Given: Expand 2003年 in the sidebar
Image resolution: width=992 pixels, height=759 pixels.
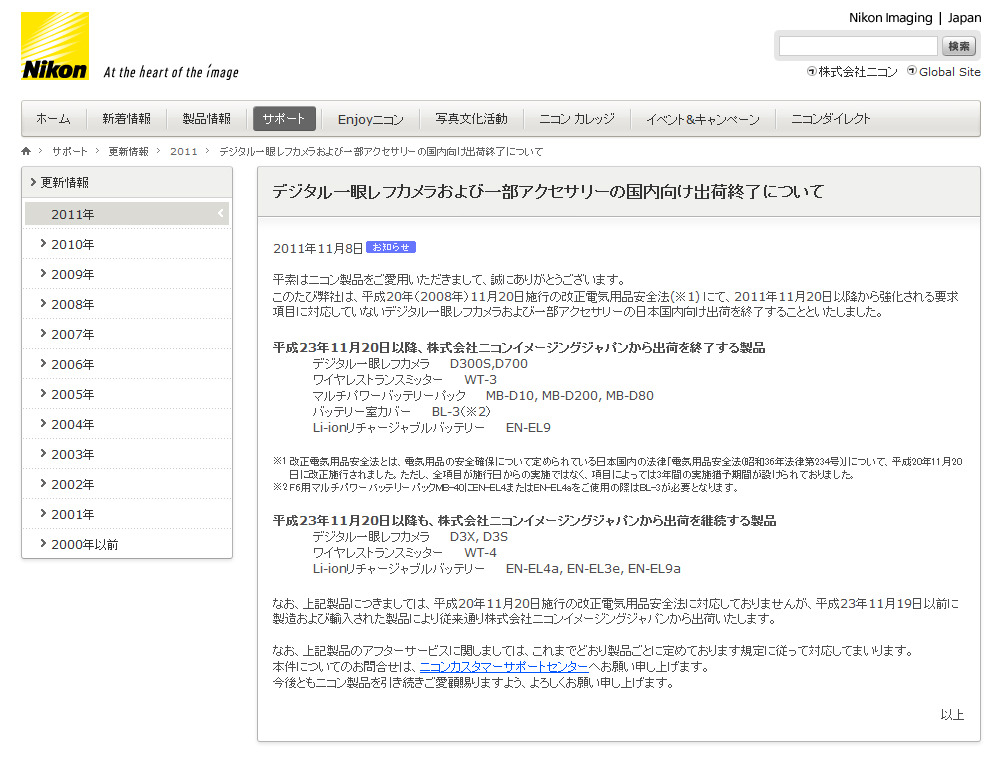Looking at the screenshot, I should click(127, 454).
